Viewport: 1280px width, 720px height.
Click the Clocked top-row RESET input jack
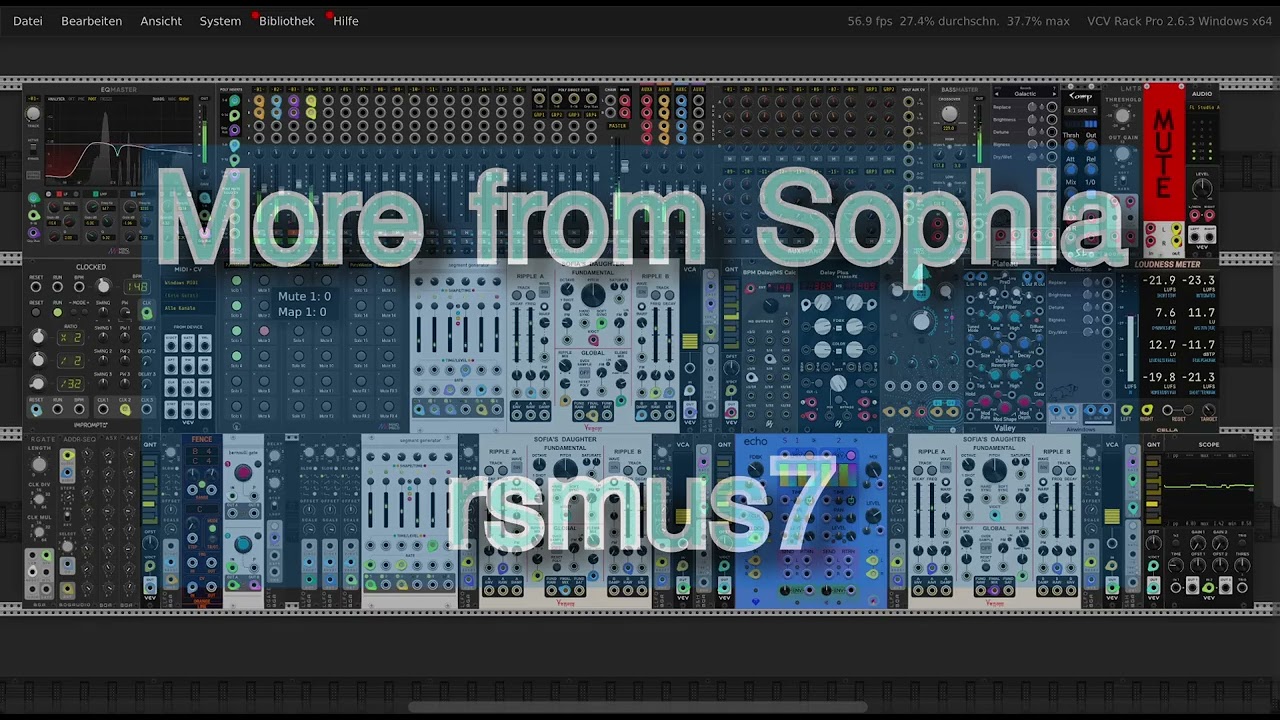click(35, 287)
